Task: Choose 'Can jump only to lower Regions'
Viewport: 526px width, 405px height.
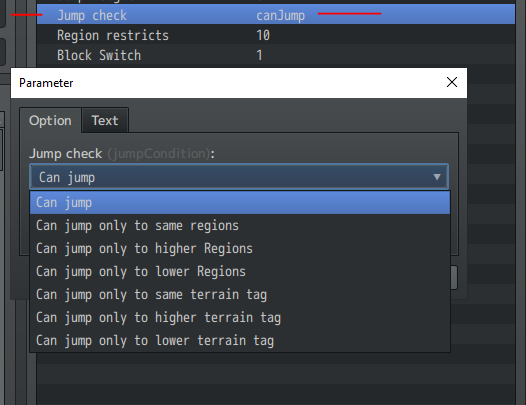Action: 240,271
